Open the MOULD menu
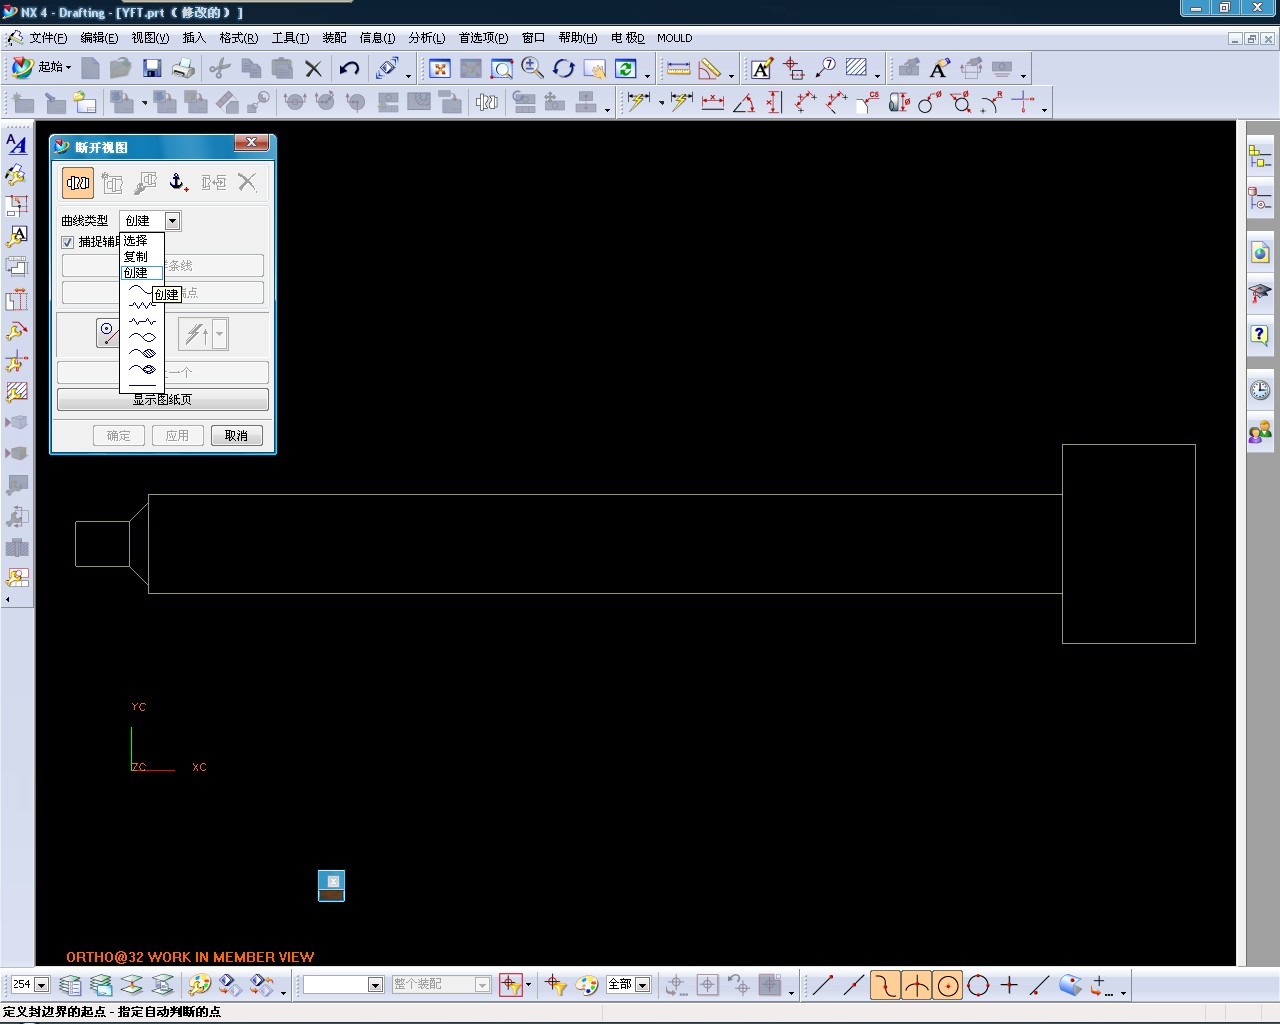Screen dimensions: 1280x1024 click(x=675, y=38)
